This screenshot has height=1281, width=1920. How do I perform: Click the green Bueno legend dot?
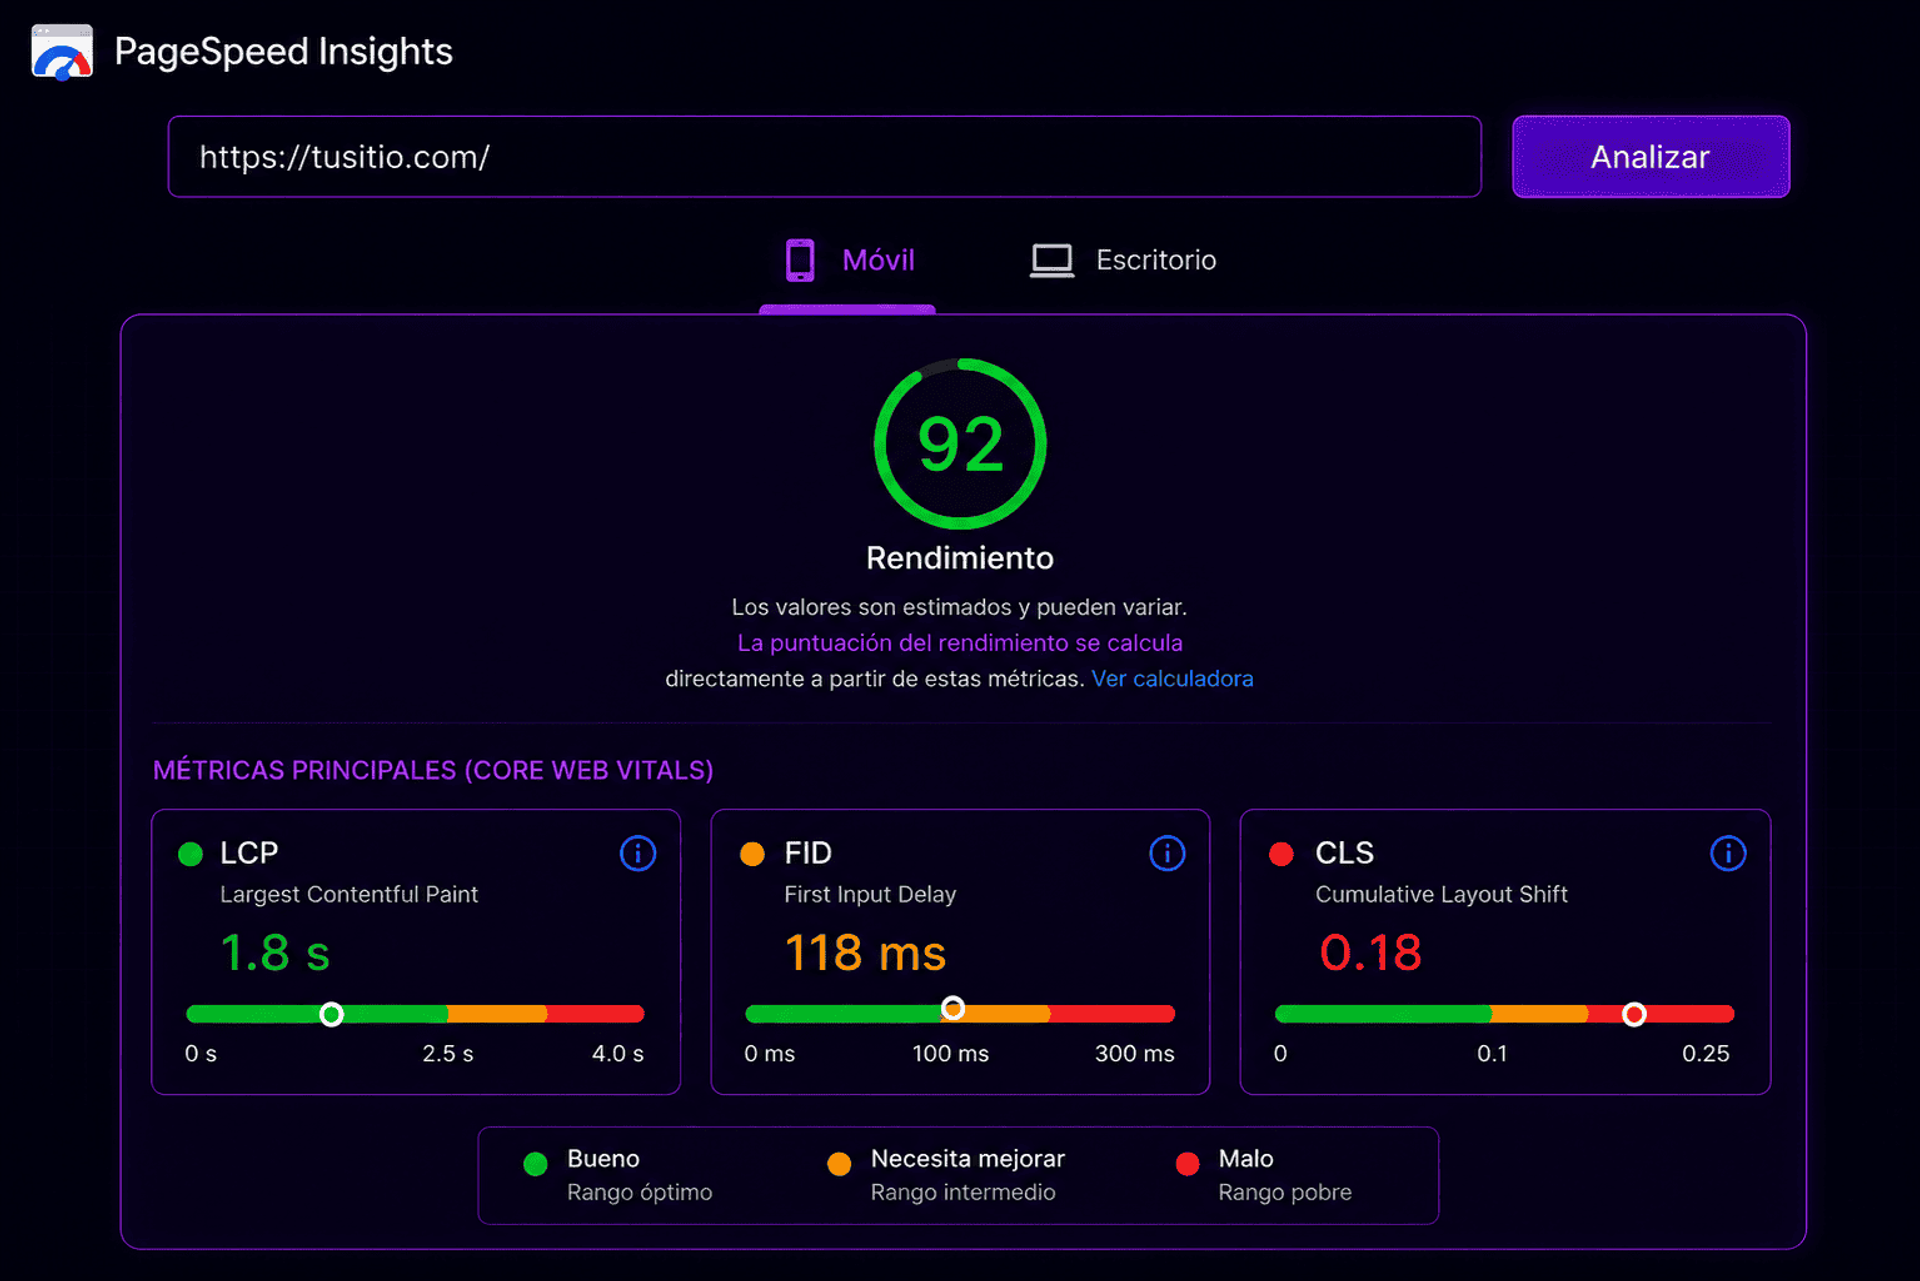(536, 1164)
